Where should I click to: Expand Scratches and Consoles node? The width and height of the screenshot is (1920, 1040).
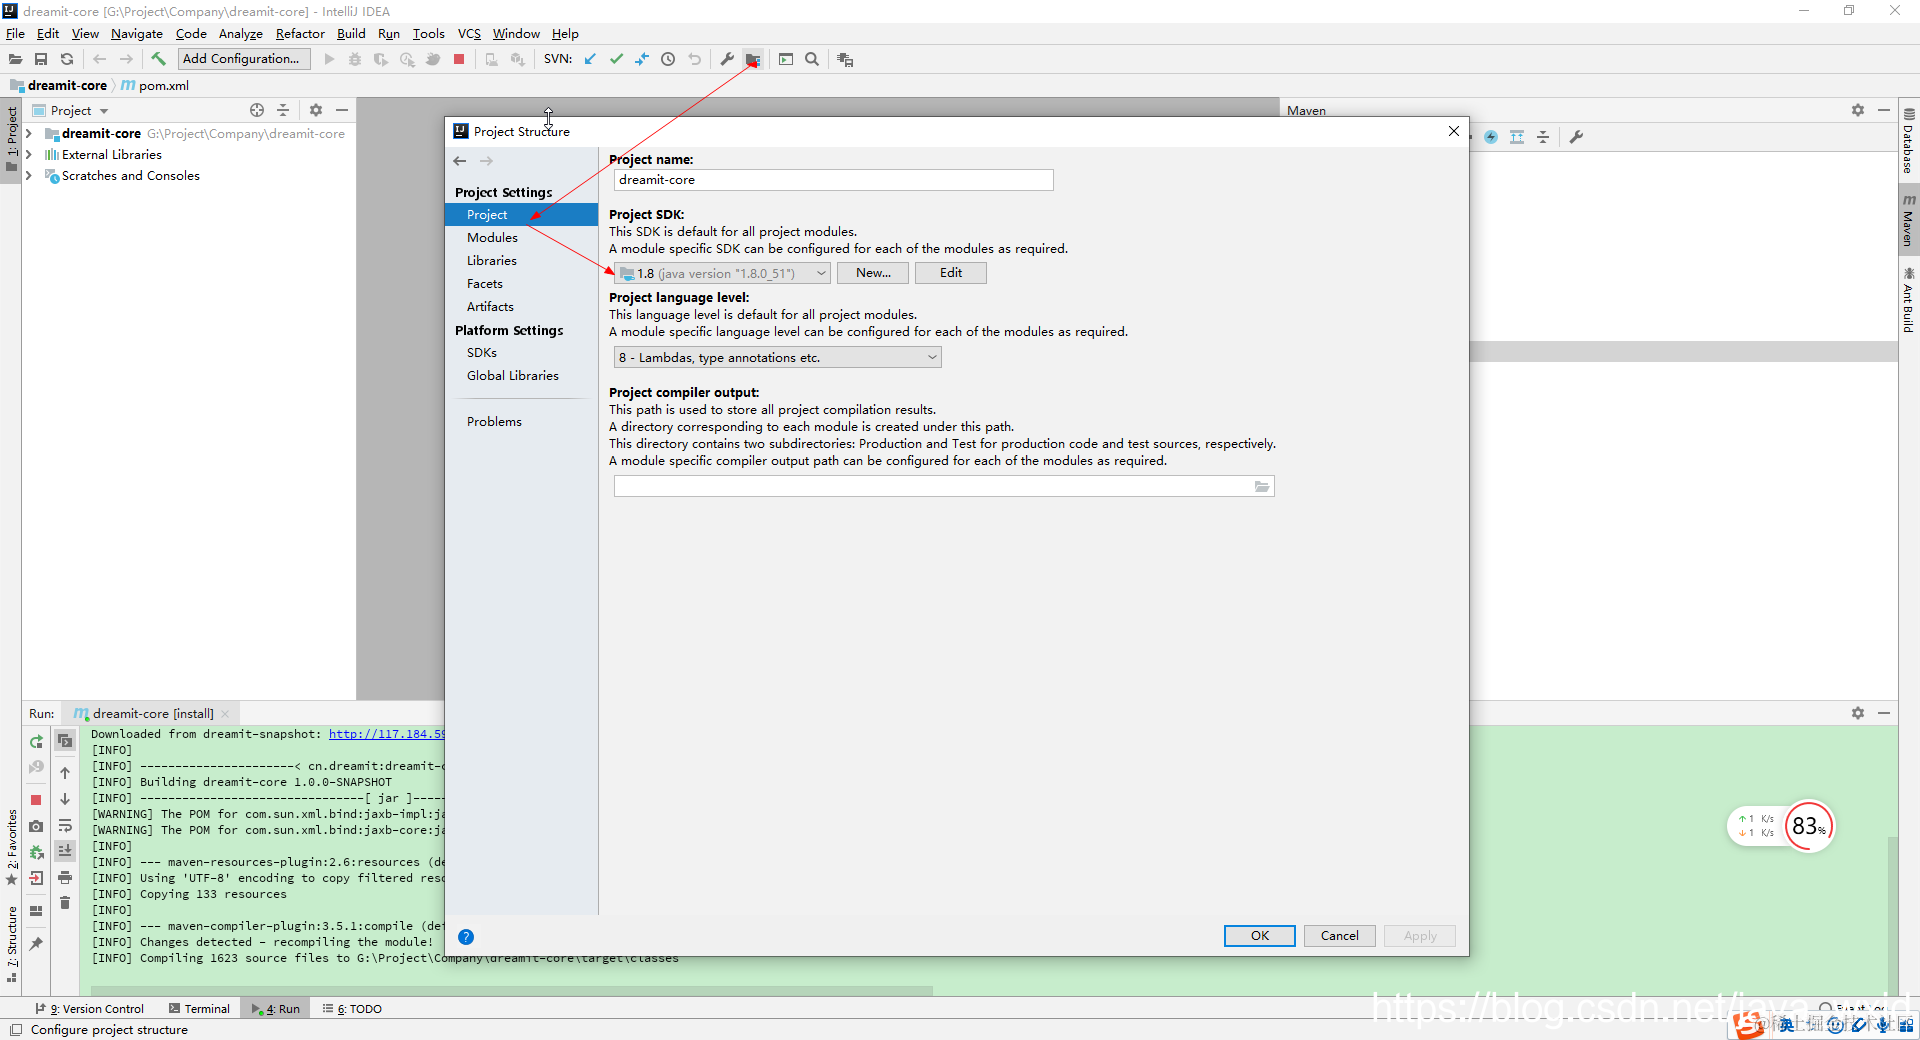(x=29, y=175)
